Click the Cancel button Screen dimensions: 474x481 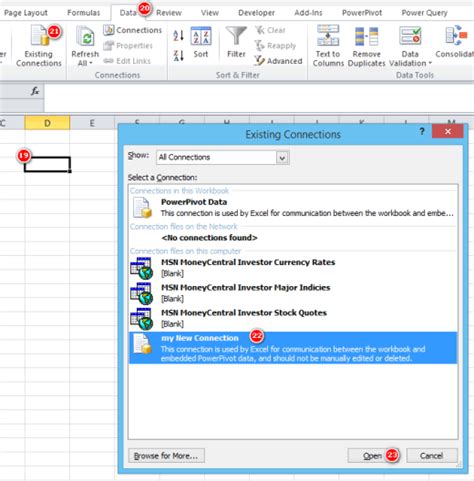pos(432,456)
